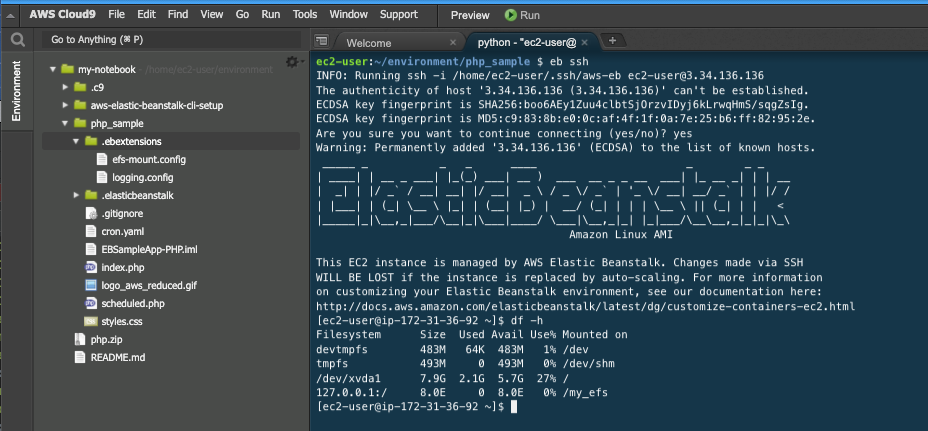Toggle the Environment side panel tab
Viewport: 928px width, 431px height.
(17, 91)
